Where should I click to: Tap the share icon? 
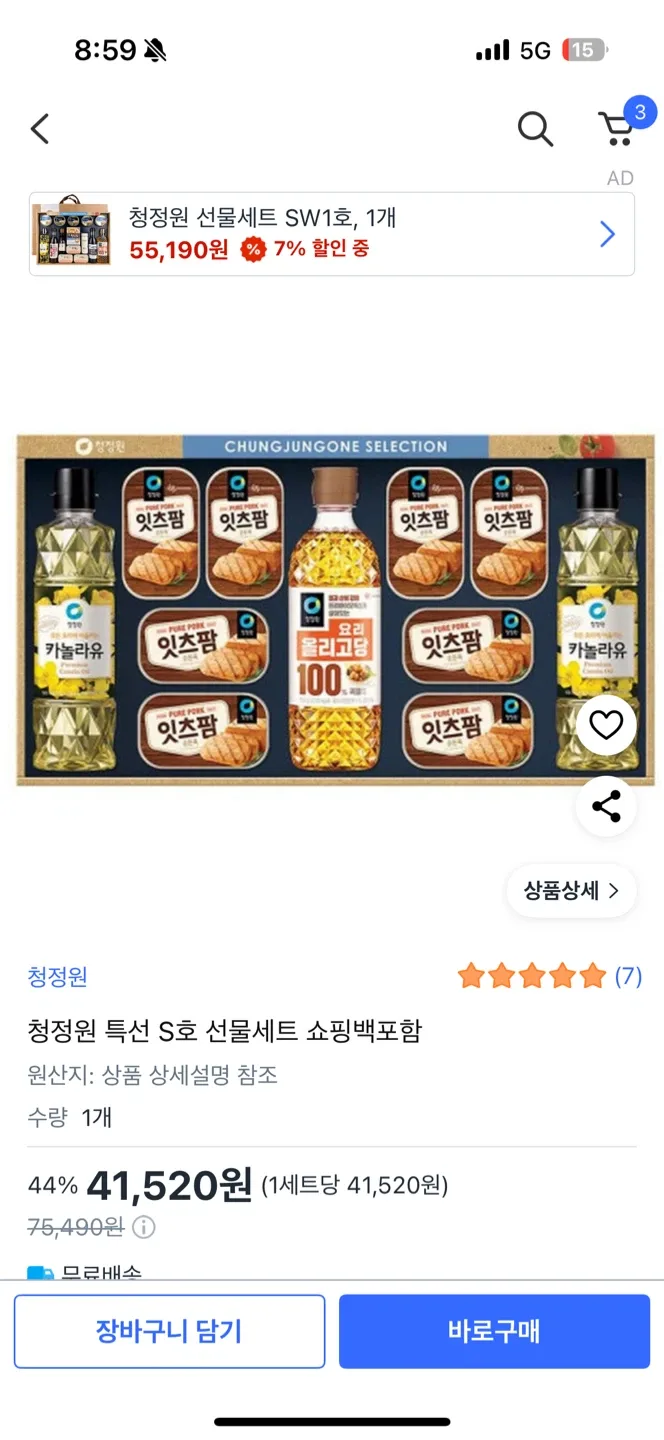point(606,806)
